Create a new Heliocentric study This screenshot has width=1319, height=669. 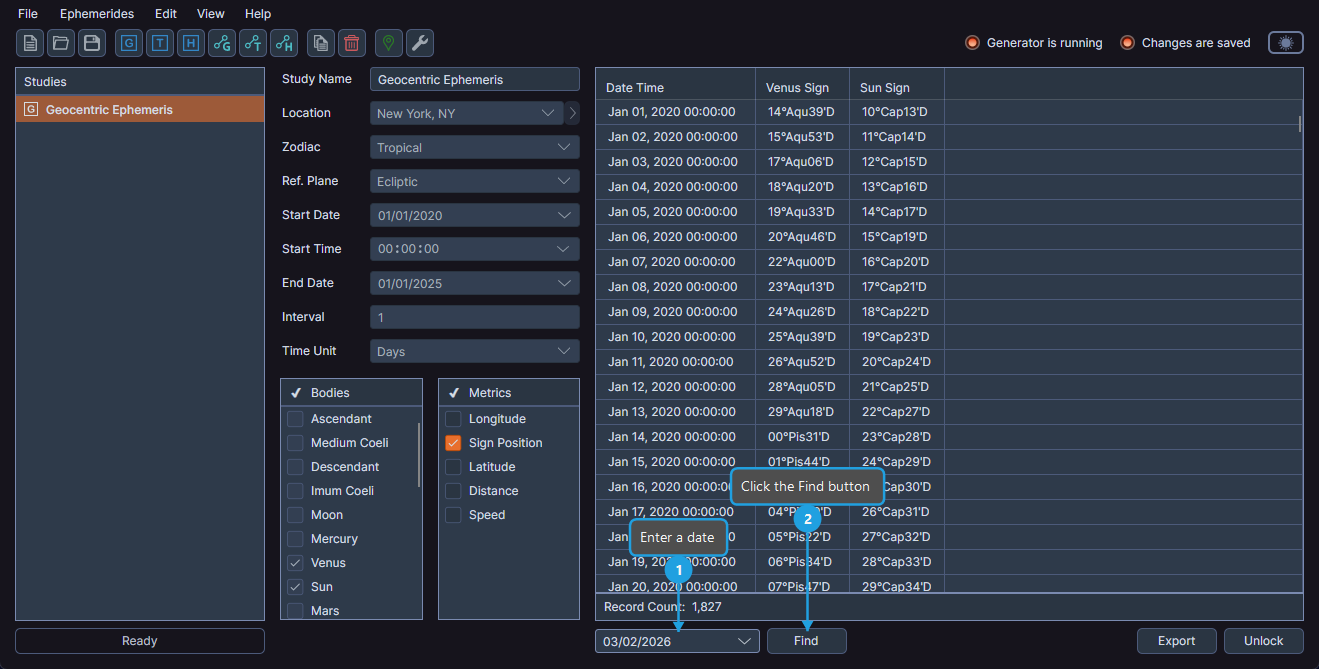tap(190, 43)
